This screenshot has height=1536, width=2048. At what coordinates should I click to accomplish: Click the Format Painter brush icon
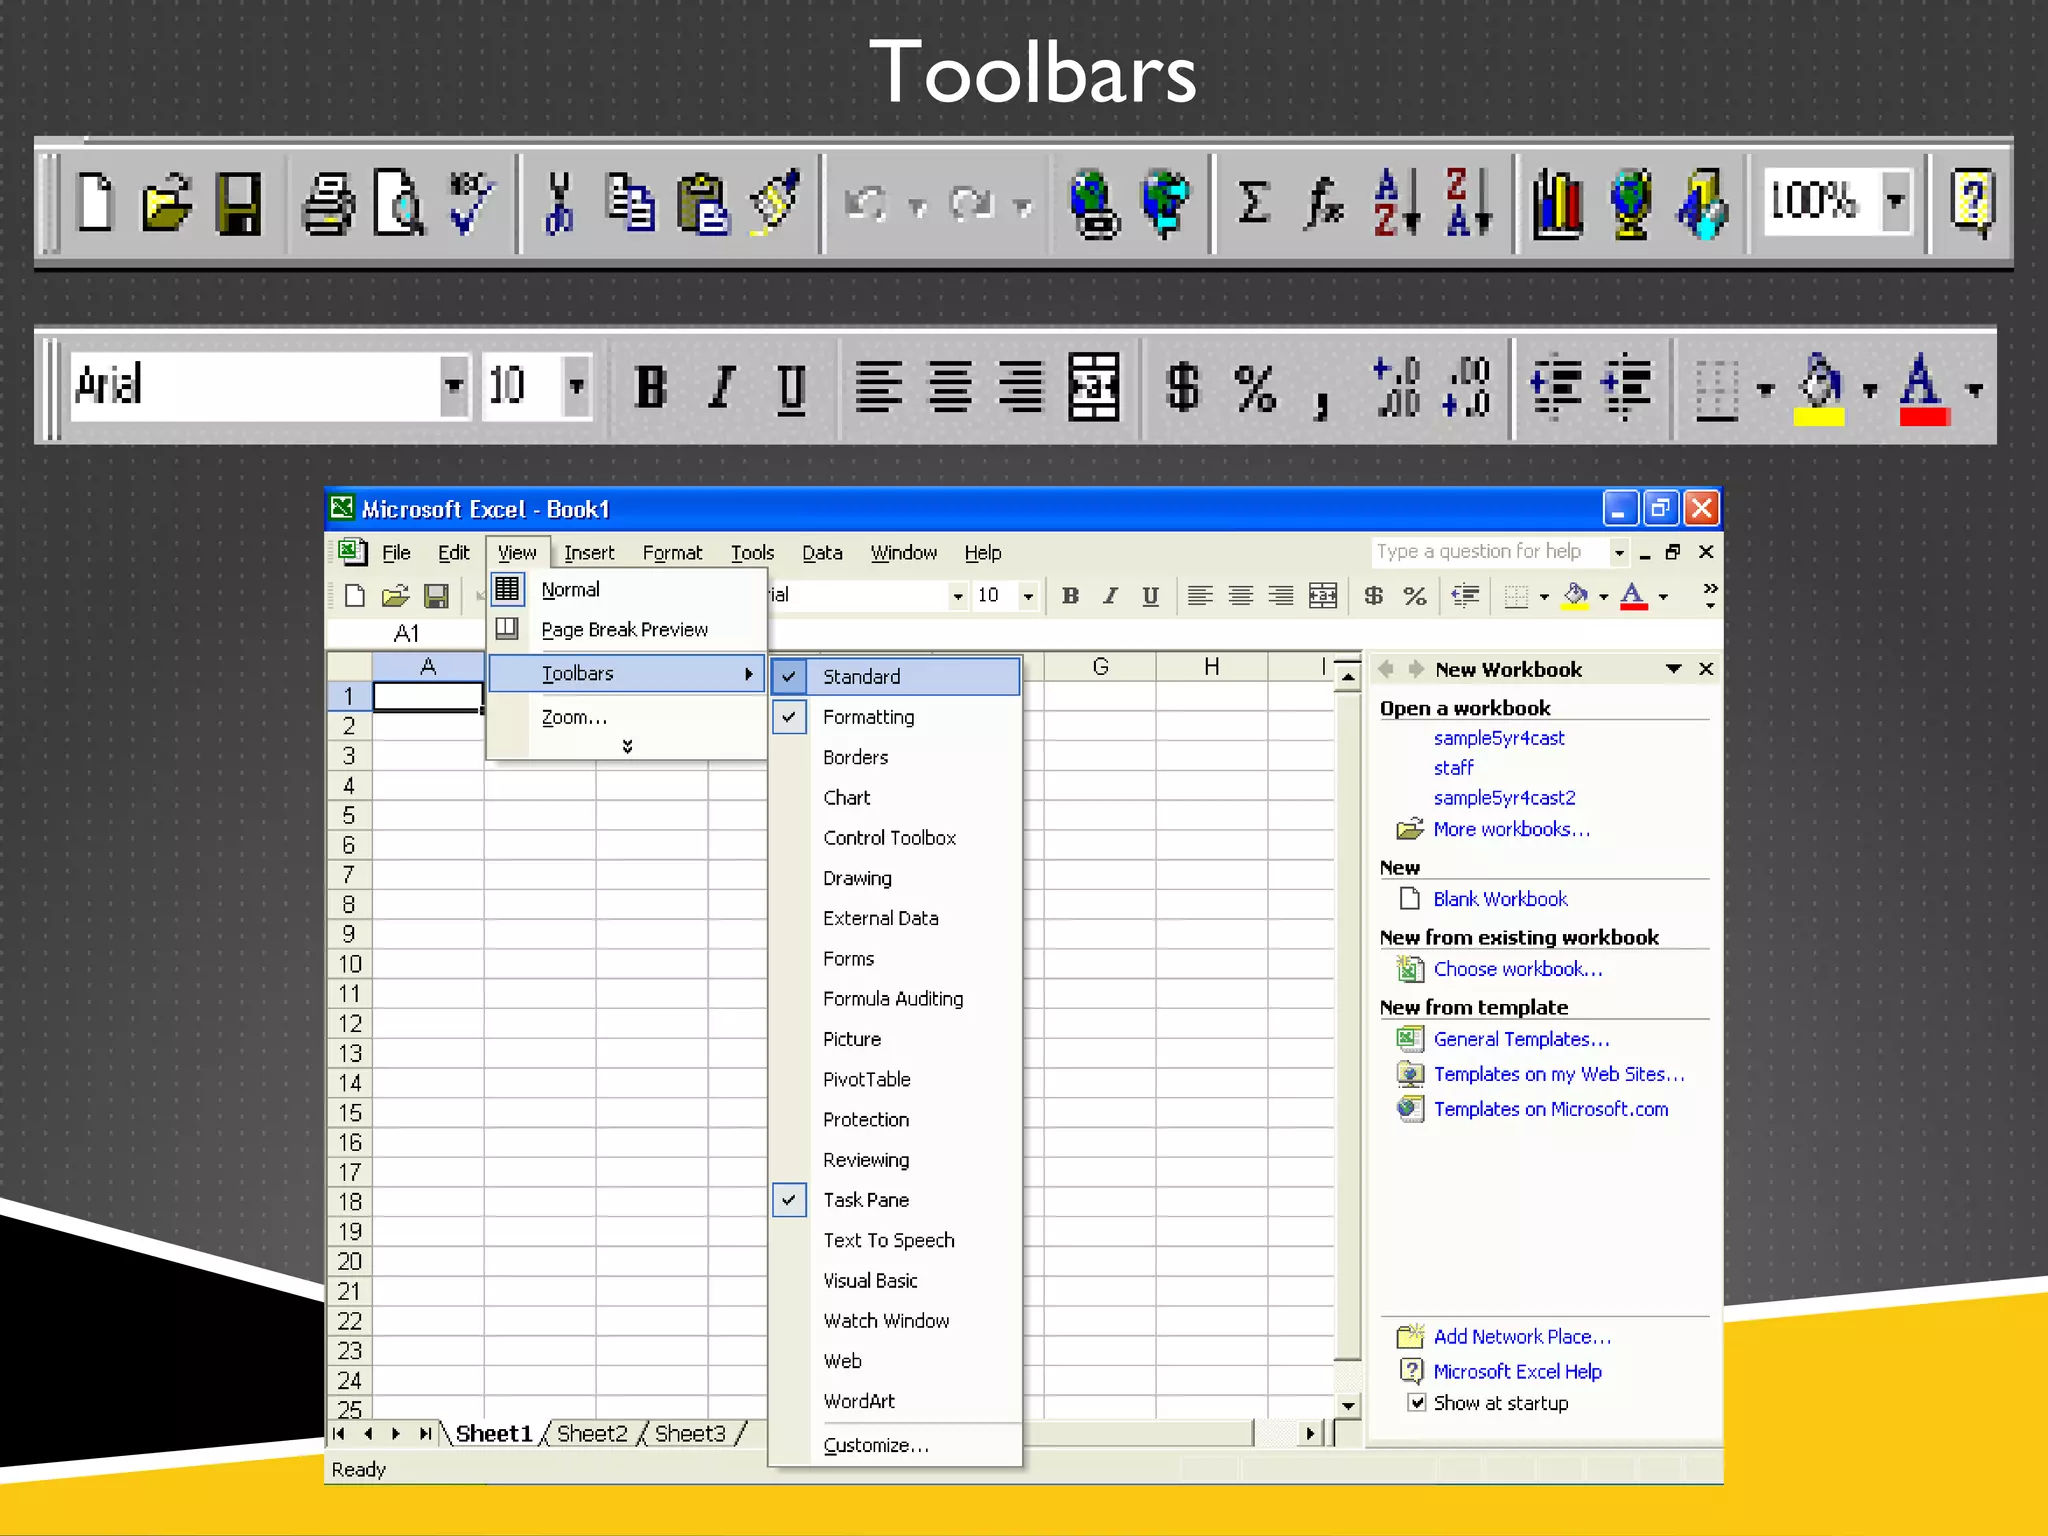pyautogui.click(x=774, y=203)
